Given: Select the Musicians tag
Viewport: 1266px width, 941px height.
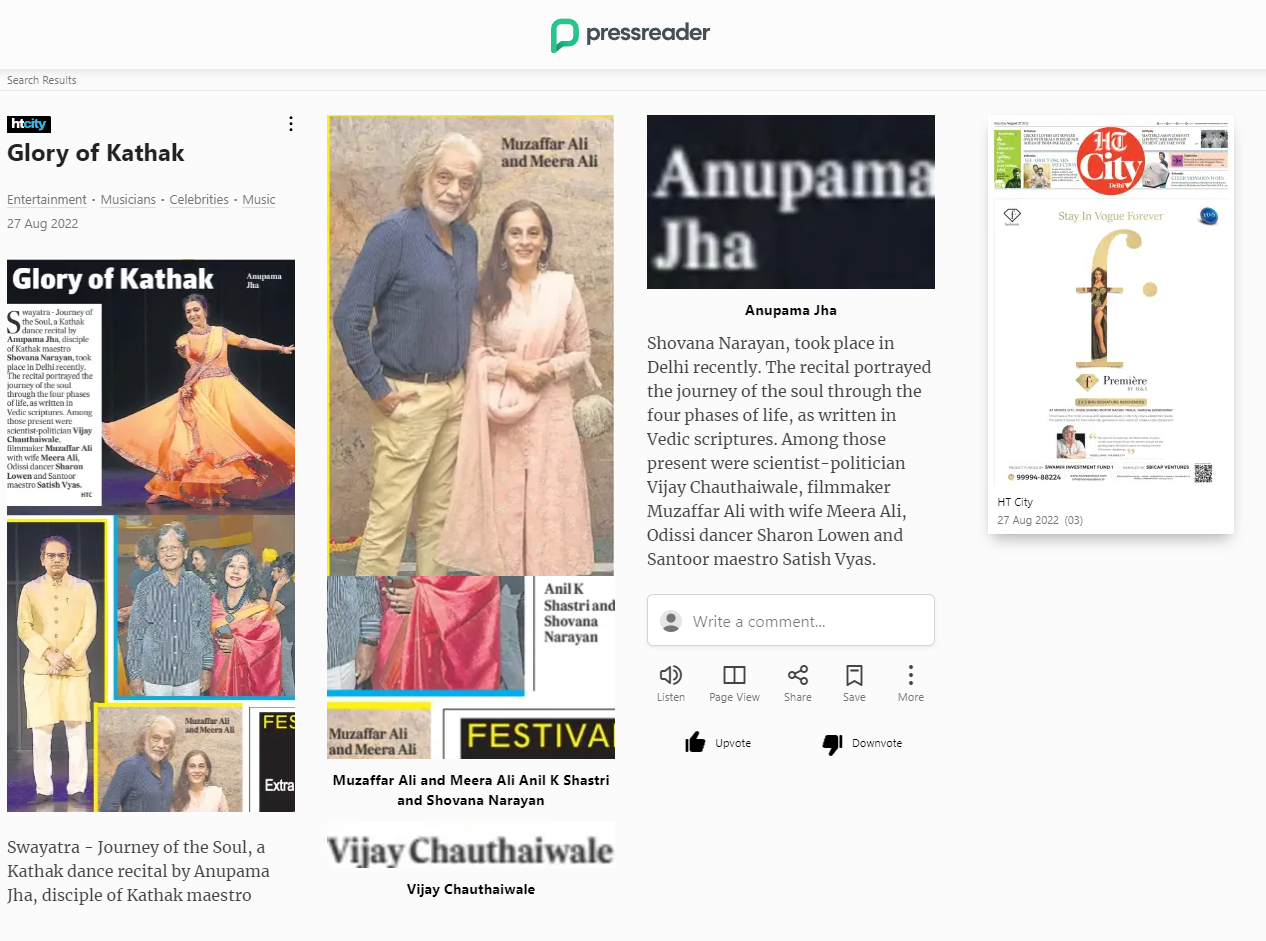Looking at the screenshot, I should click(128, 200).
